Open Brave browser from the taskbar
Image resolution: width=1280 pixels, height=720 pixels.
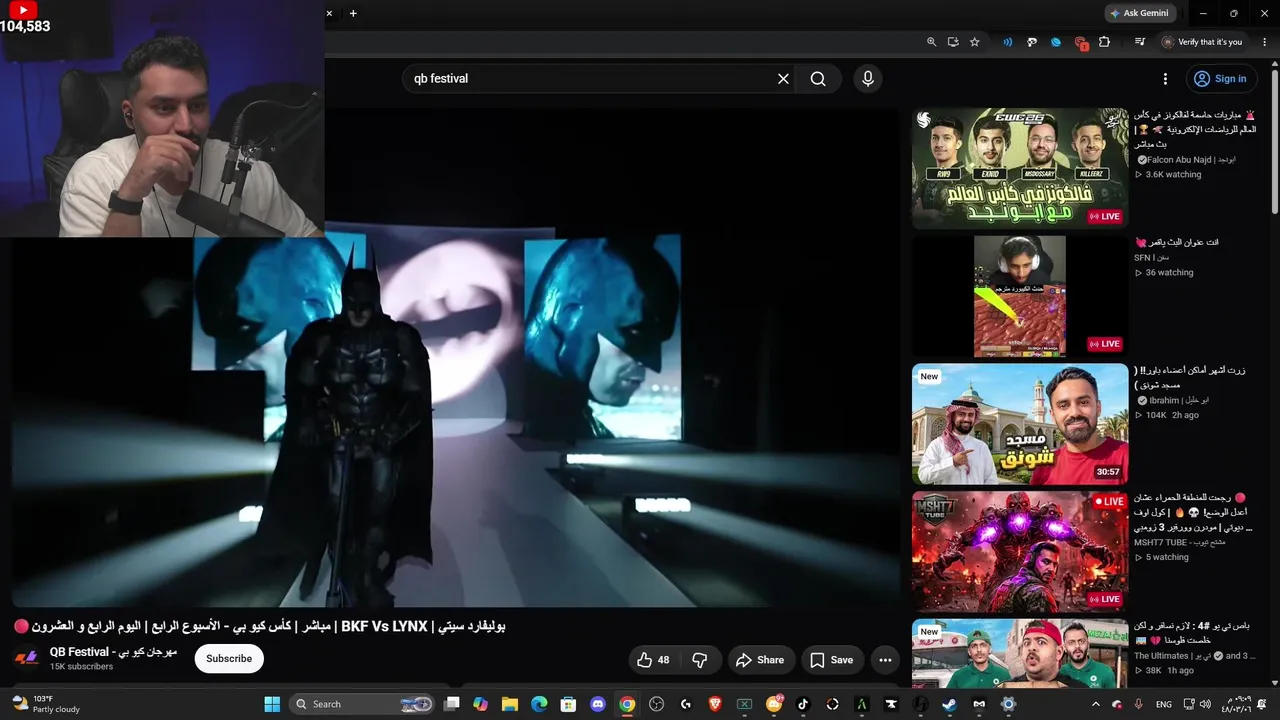[715, 704]
